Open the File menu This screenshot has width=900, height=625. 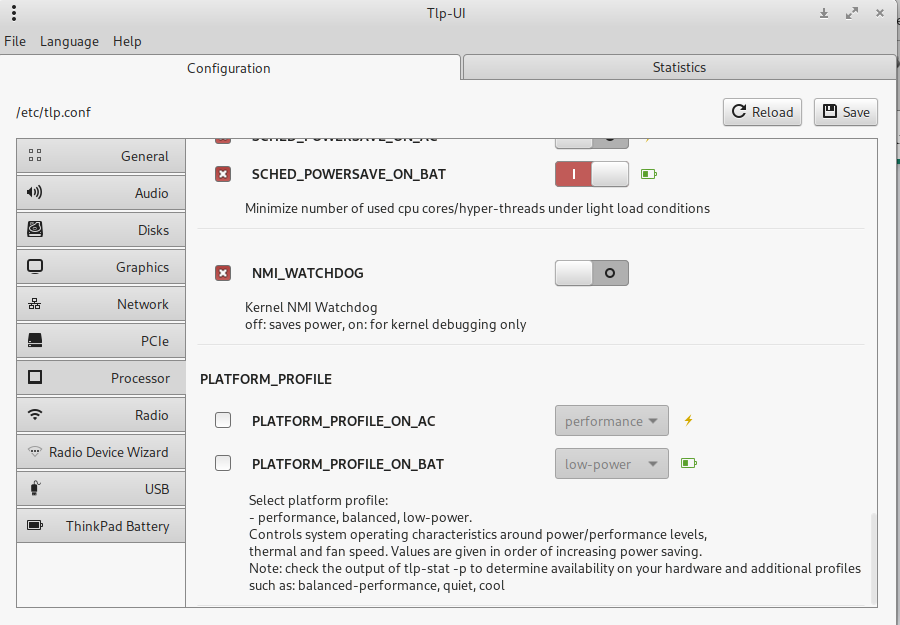click(x=15, y=41)
